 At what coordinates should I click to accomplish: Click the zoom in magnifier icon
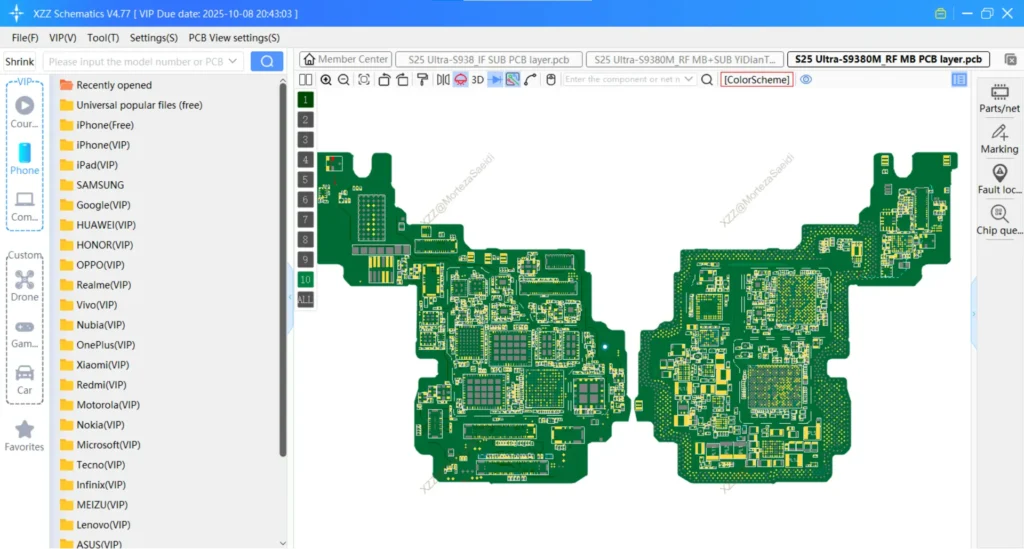click(326, 80)
